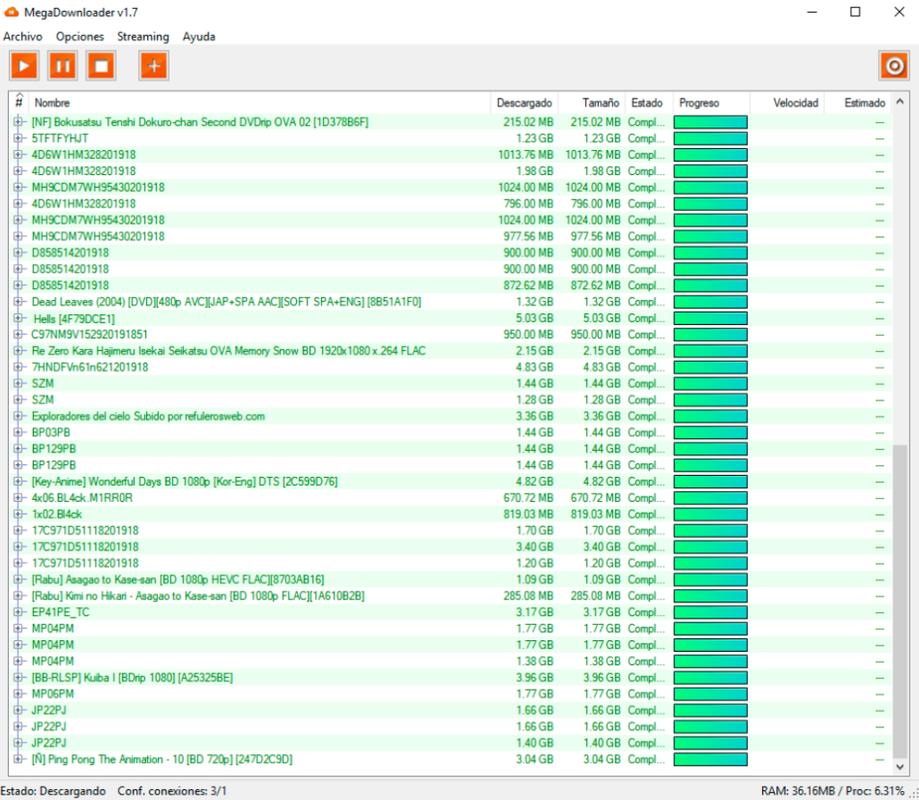The image size is (919, 800).
Task: Select the Asagao to Kase-san HEVC entry
Action: tap(178, 579)
